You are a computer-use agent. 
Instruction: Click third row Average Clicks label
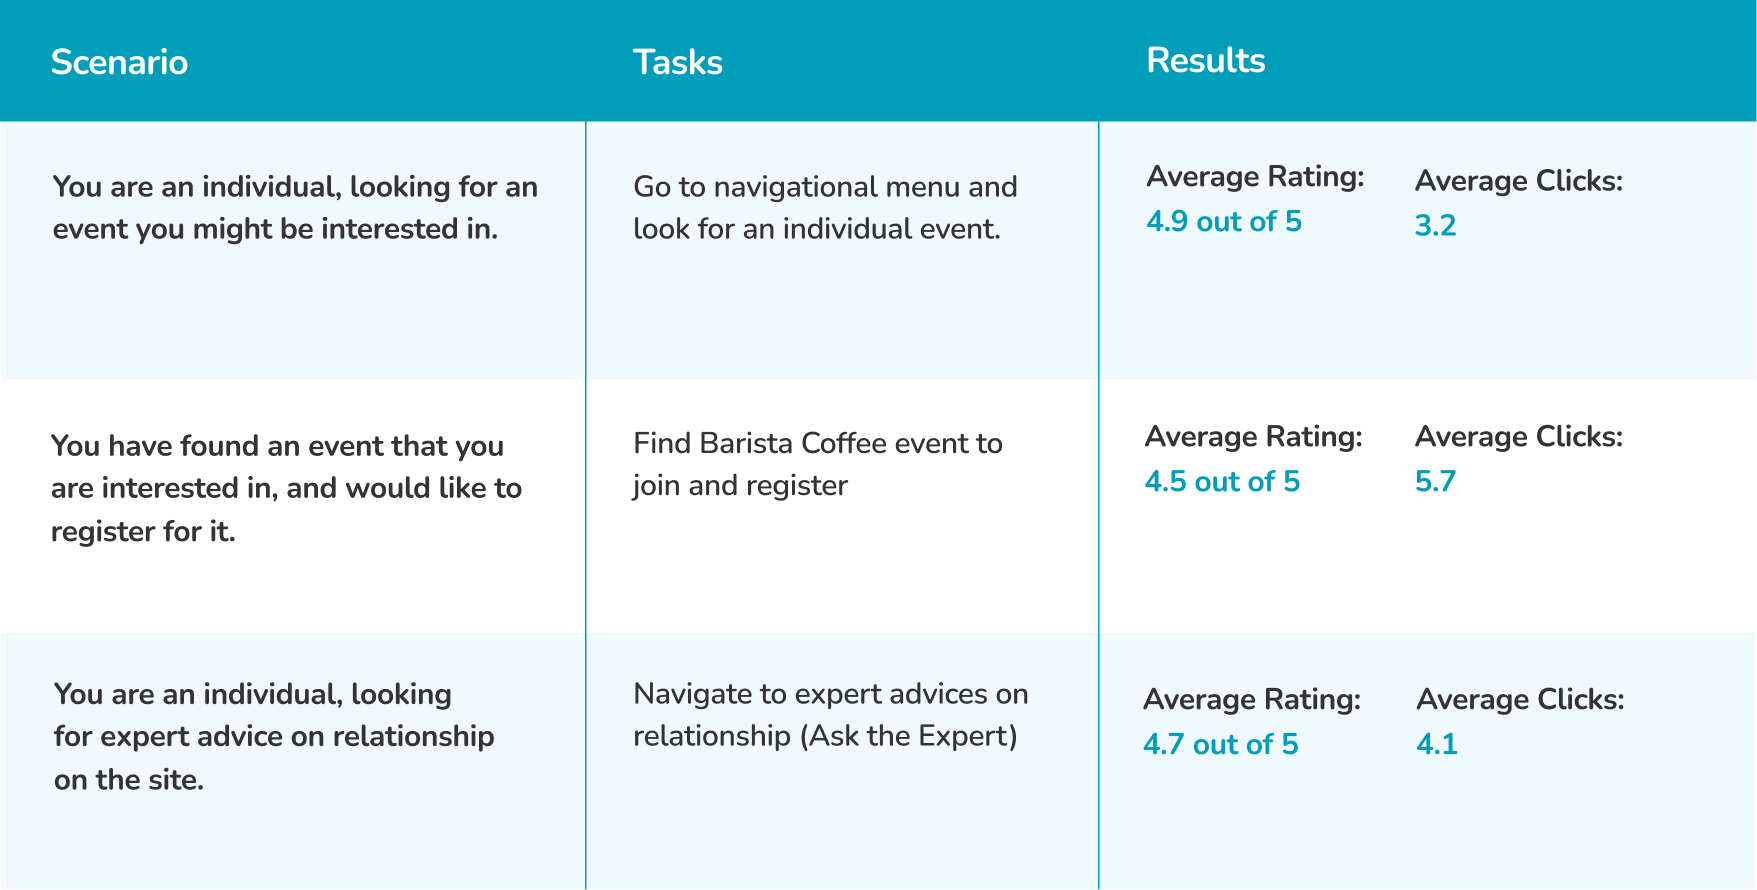(x=1520, y=699)
